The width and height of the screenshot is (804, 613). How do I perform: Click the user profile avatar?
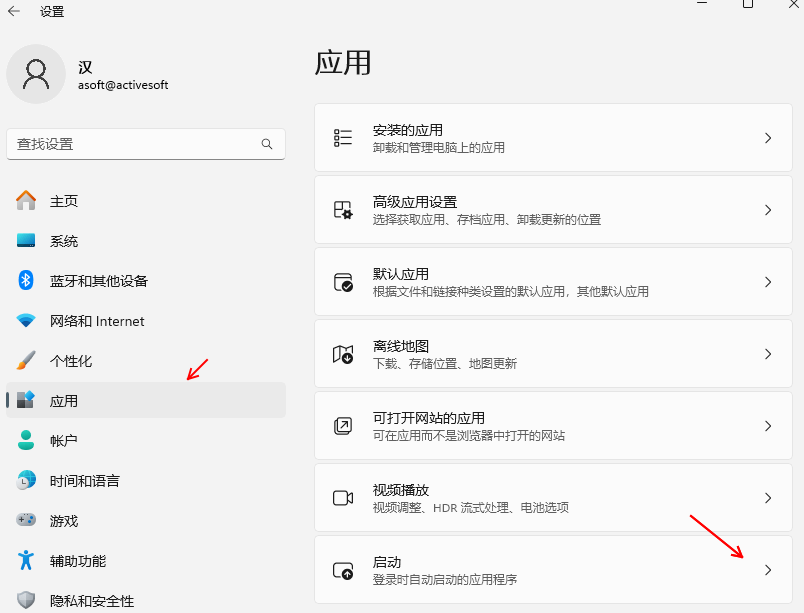[x=36, y=74]
